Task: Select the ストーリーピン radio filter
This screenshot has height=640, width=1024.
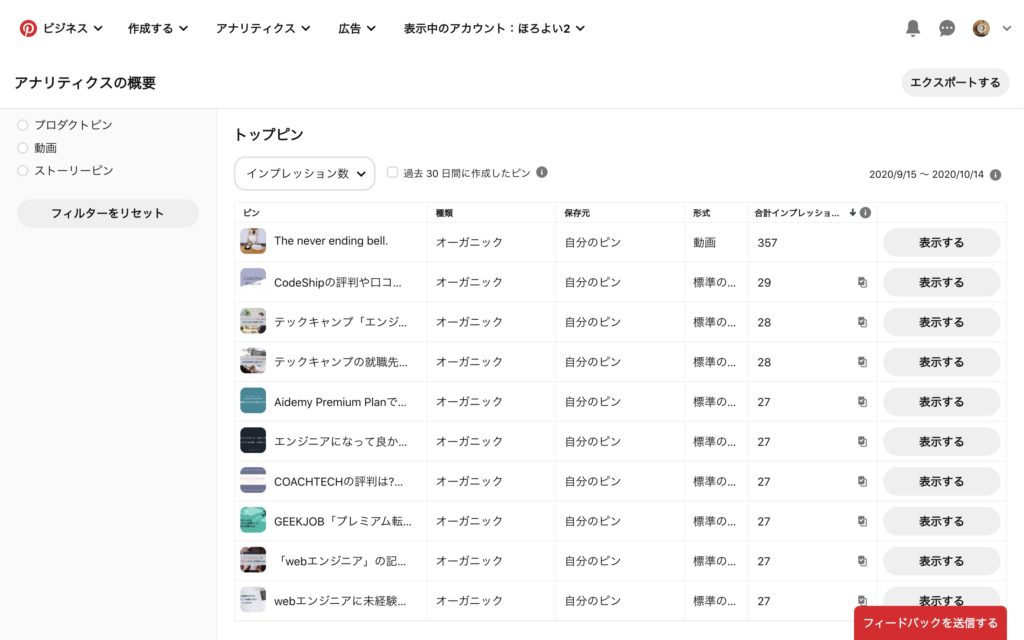Action: [23, 170]
